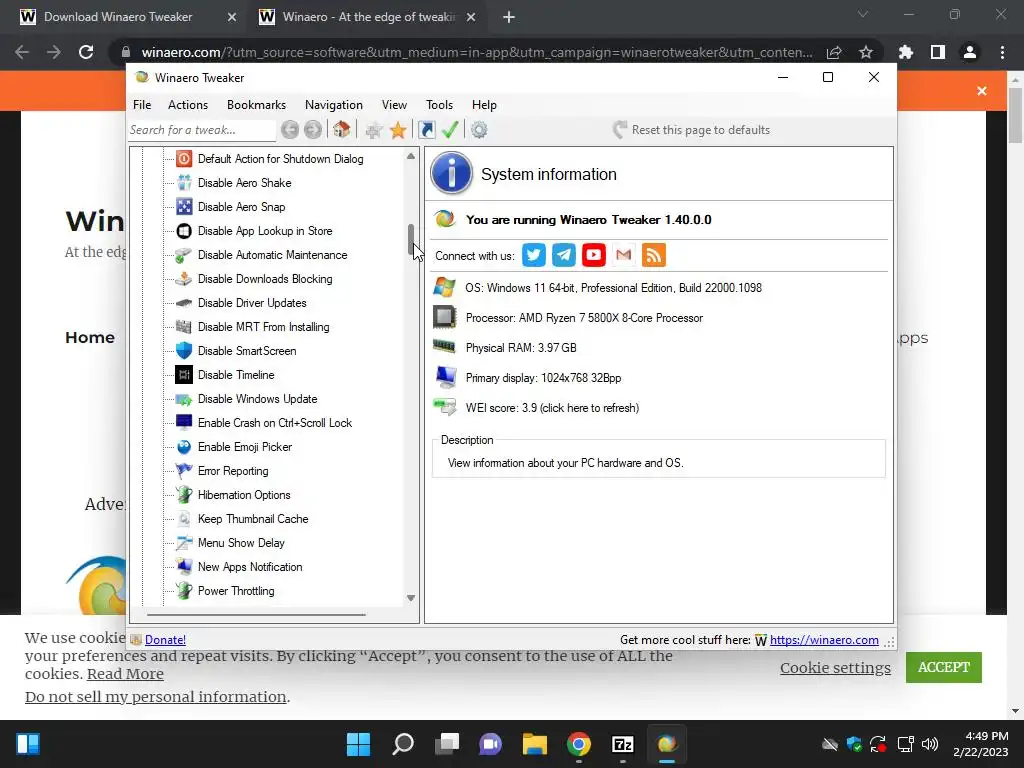Open Chrome profile avatar icon
1024x768 pixels.
(x=970, y=52)
